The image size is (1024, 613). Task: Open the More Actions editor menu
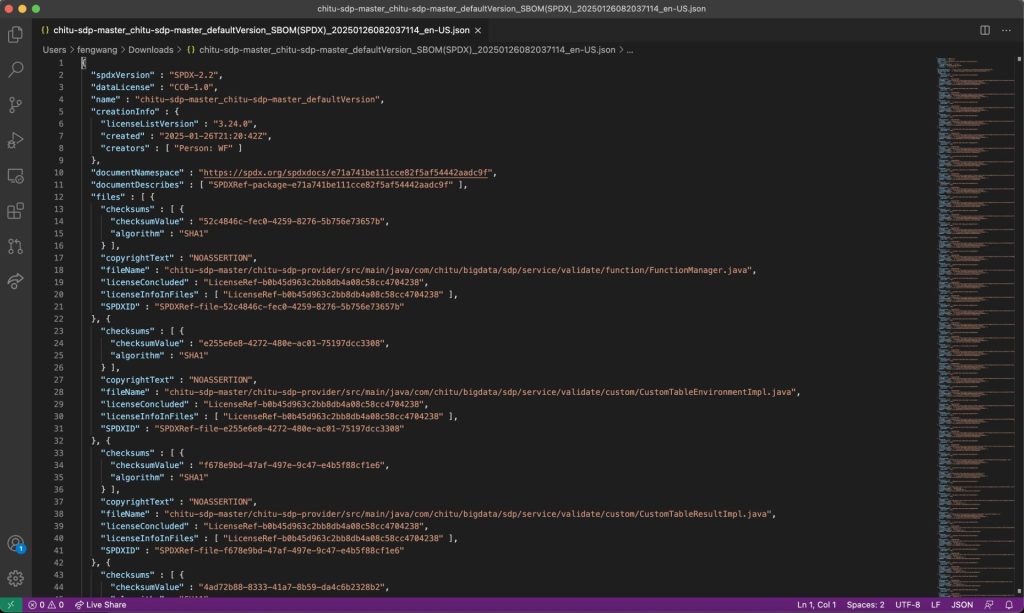[1006, 31]
